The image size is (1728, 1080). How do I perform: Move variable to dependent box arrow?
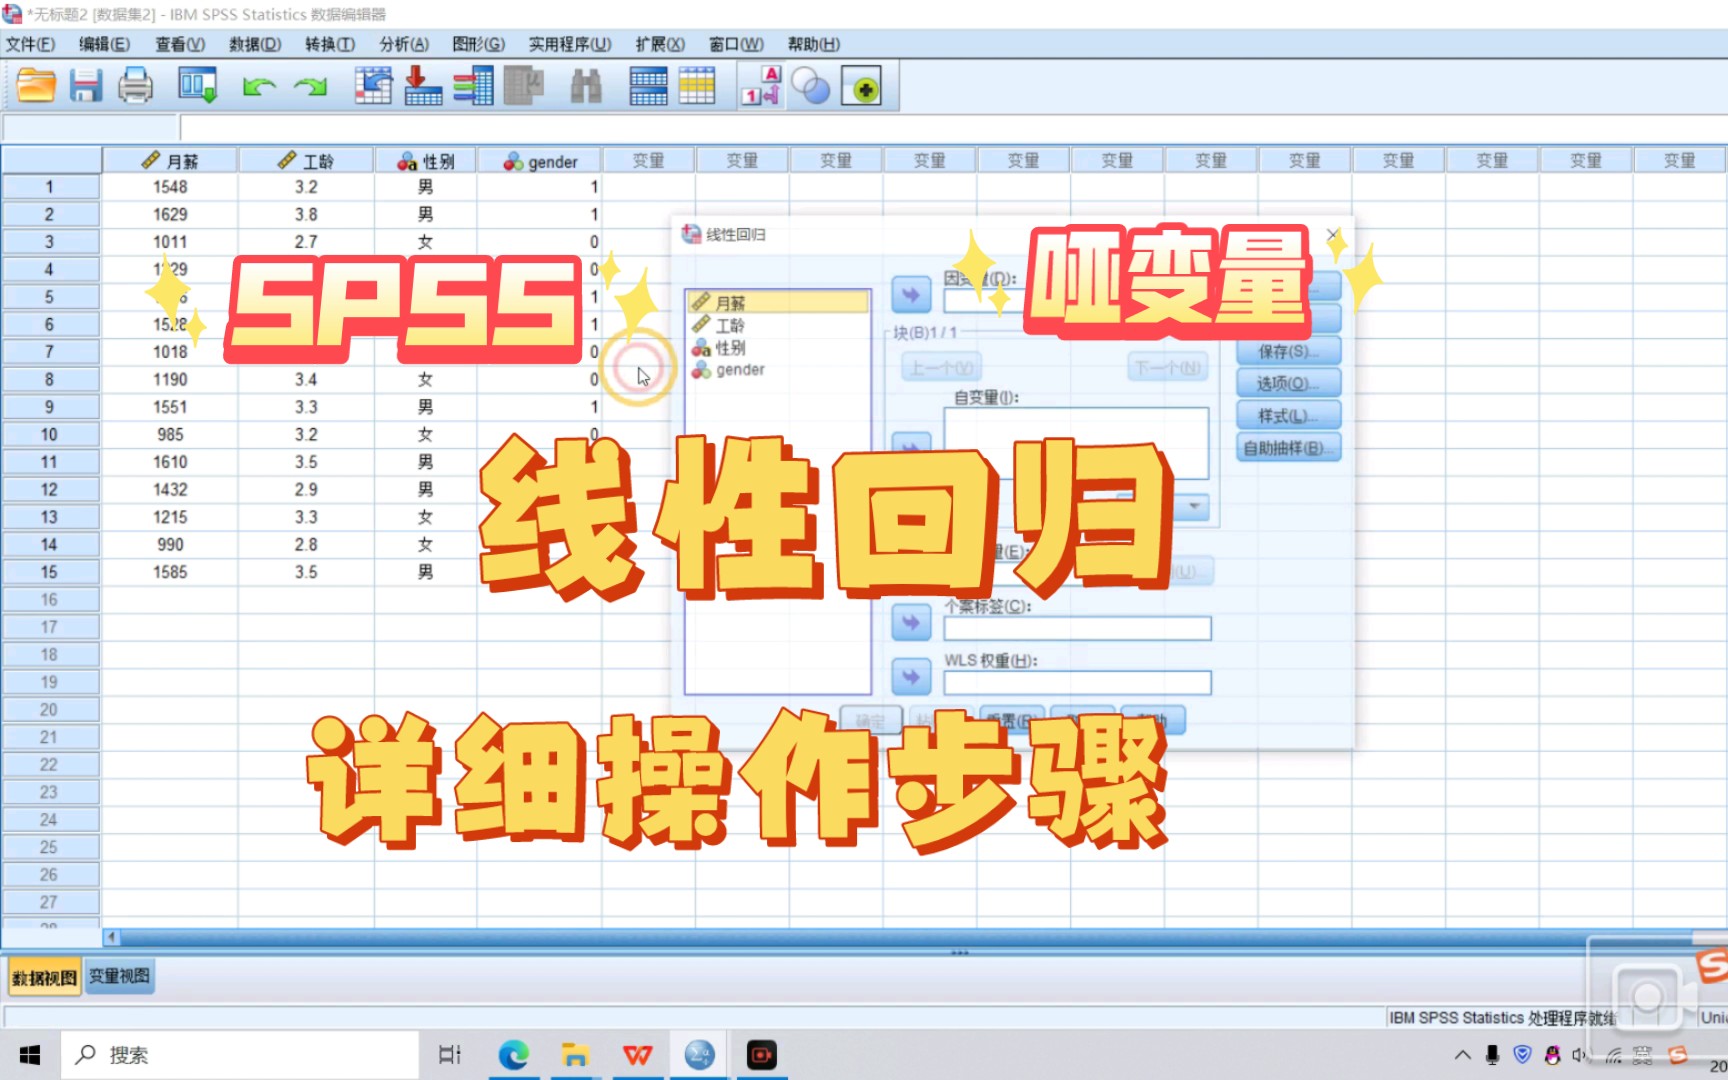[911, 295]
